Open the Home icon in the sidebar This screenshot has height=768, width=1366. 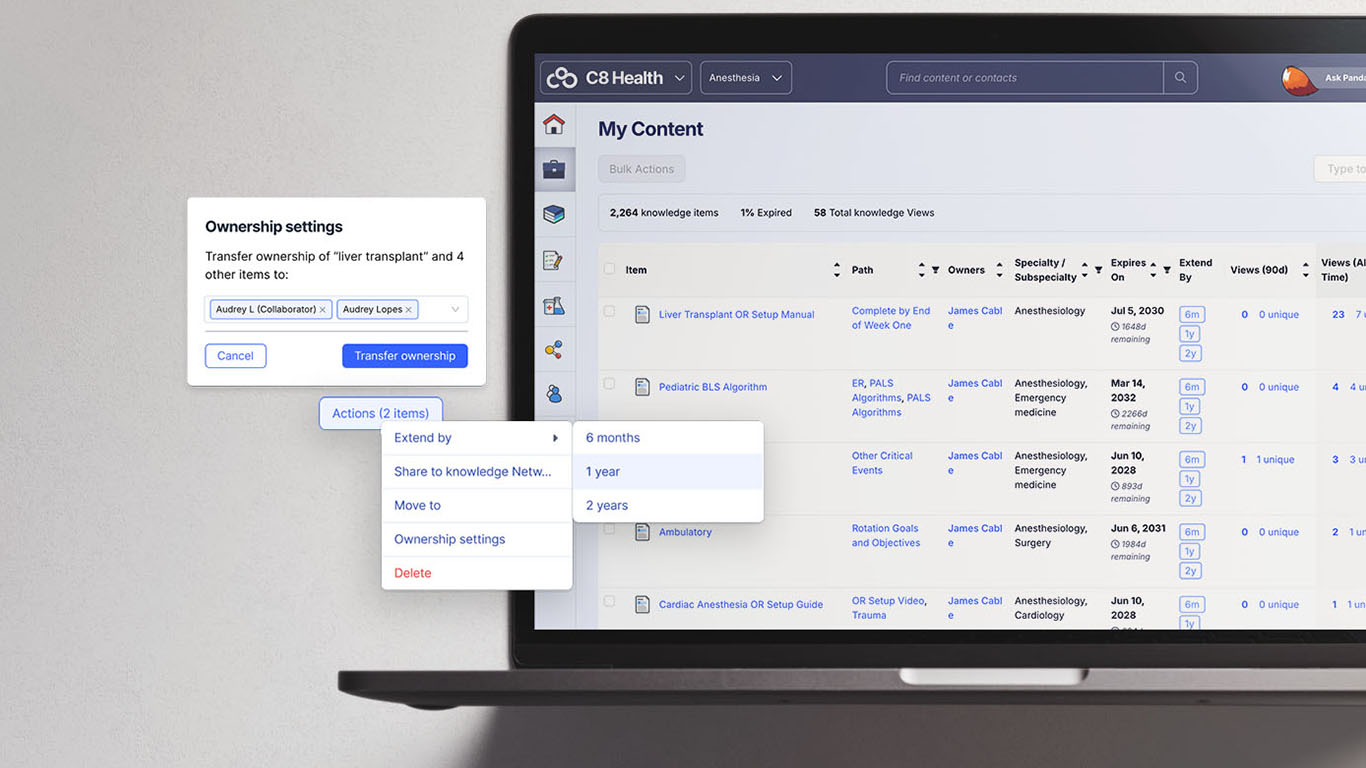(x=553, y=124)
